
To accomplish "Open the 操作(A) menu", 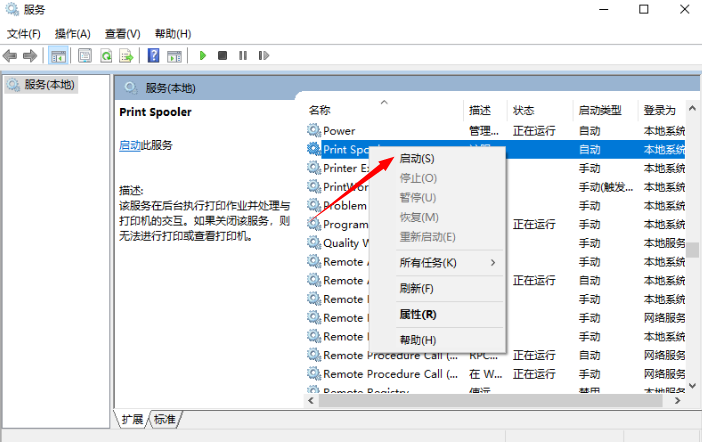I will 73,34.
